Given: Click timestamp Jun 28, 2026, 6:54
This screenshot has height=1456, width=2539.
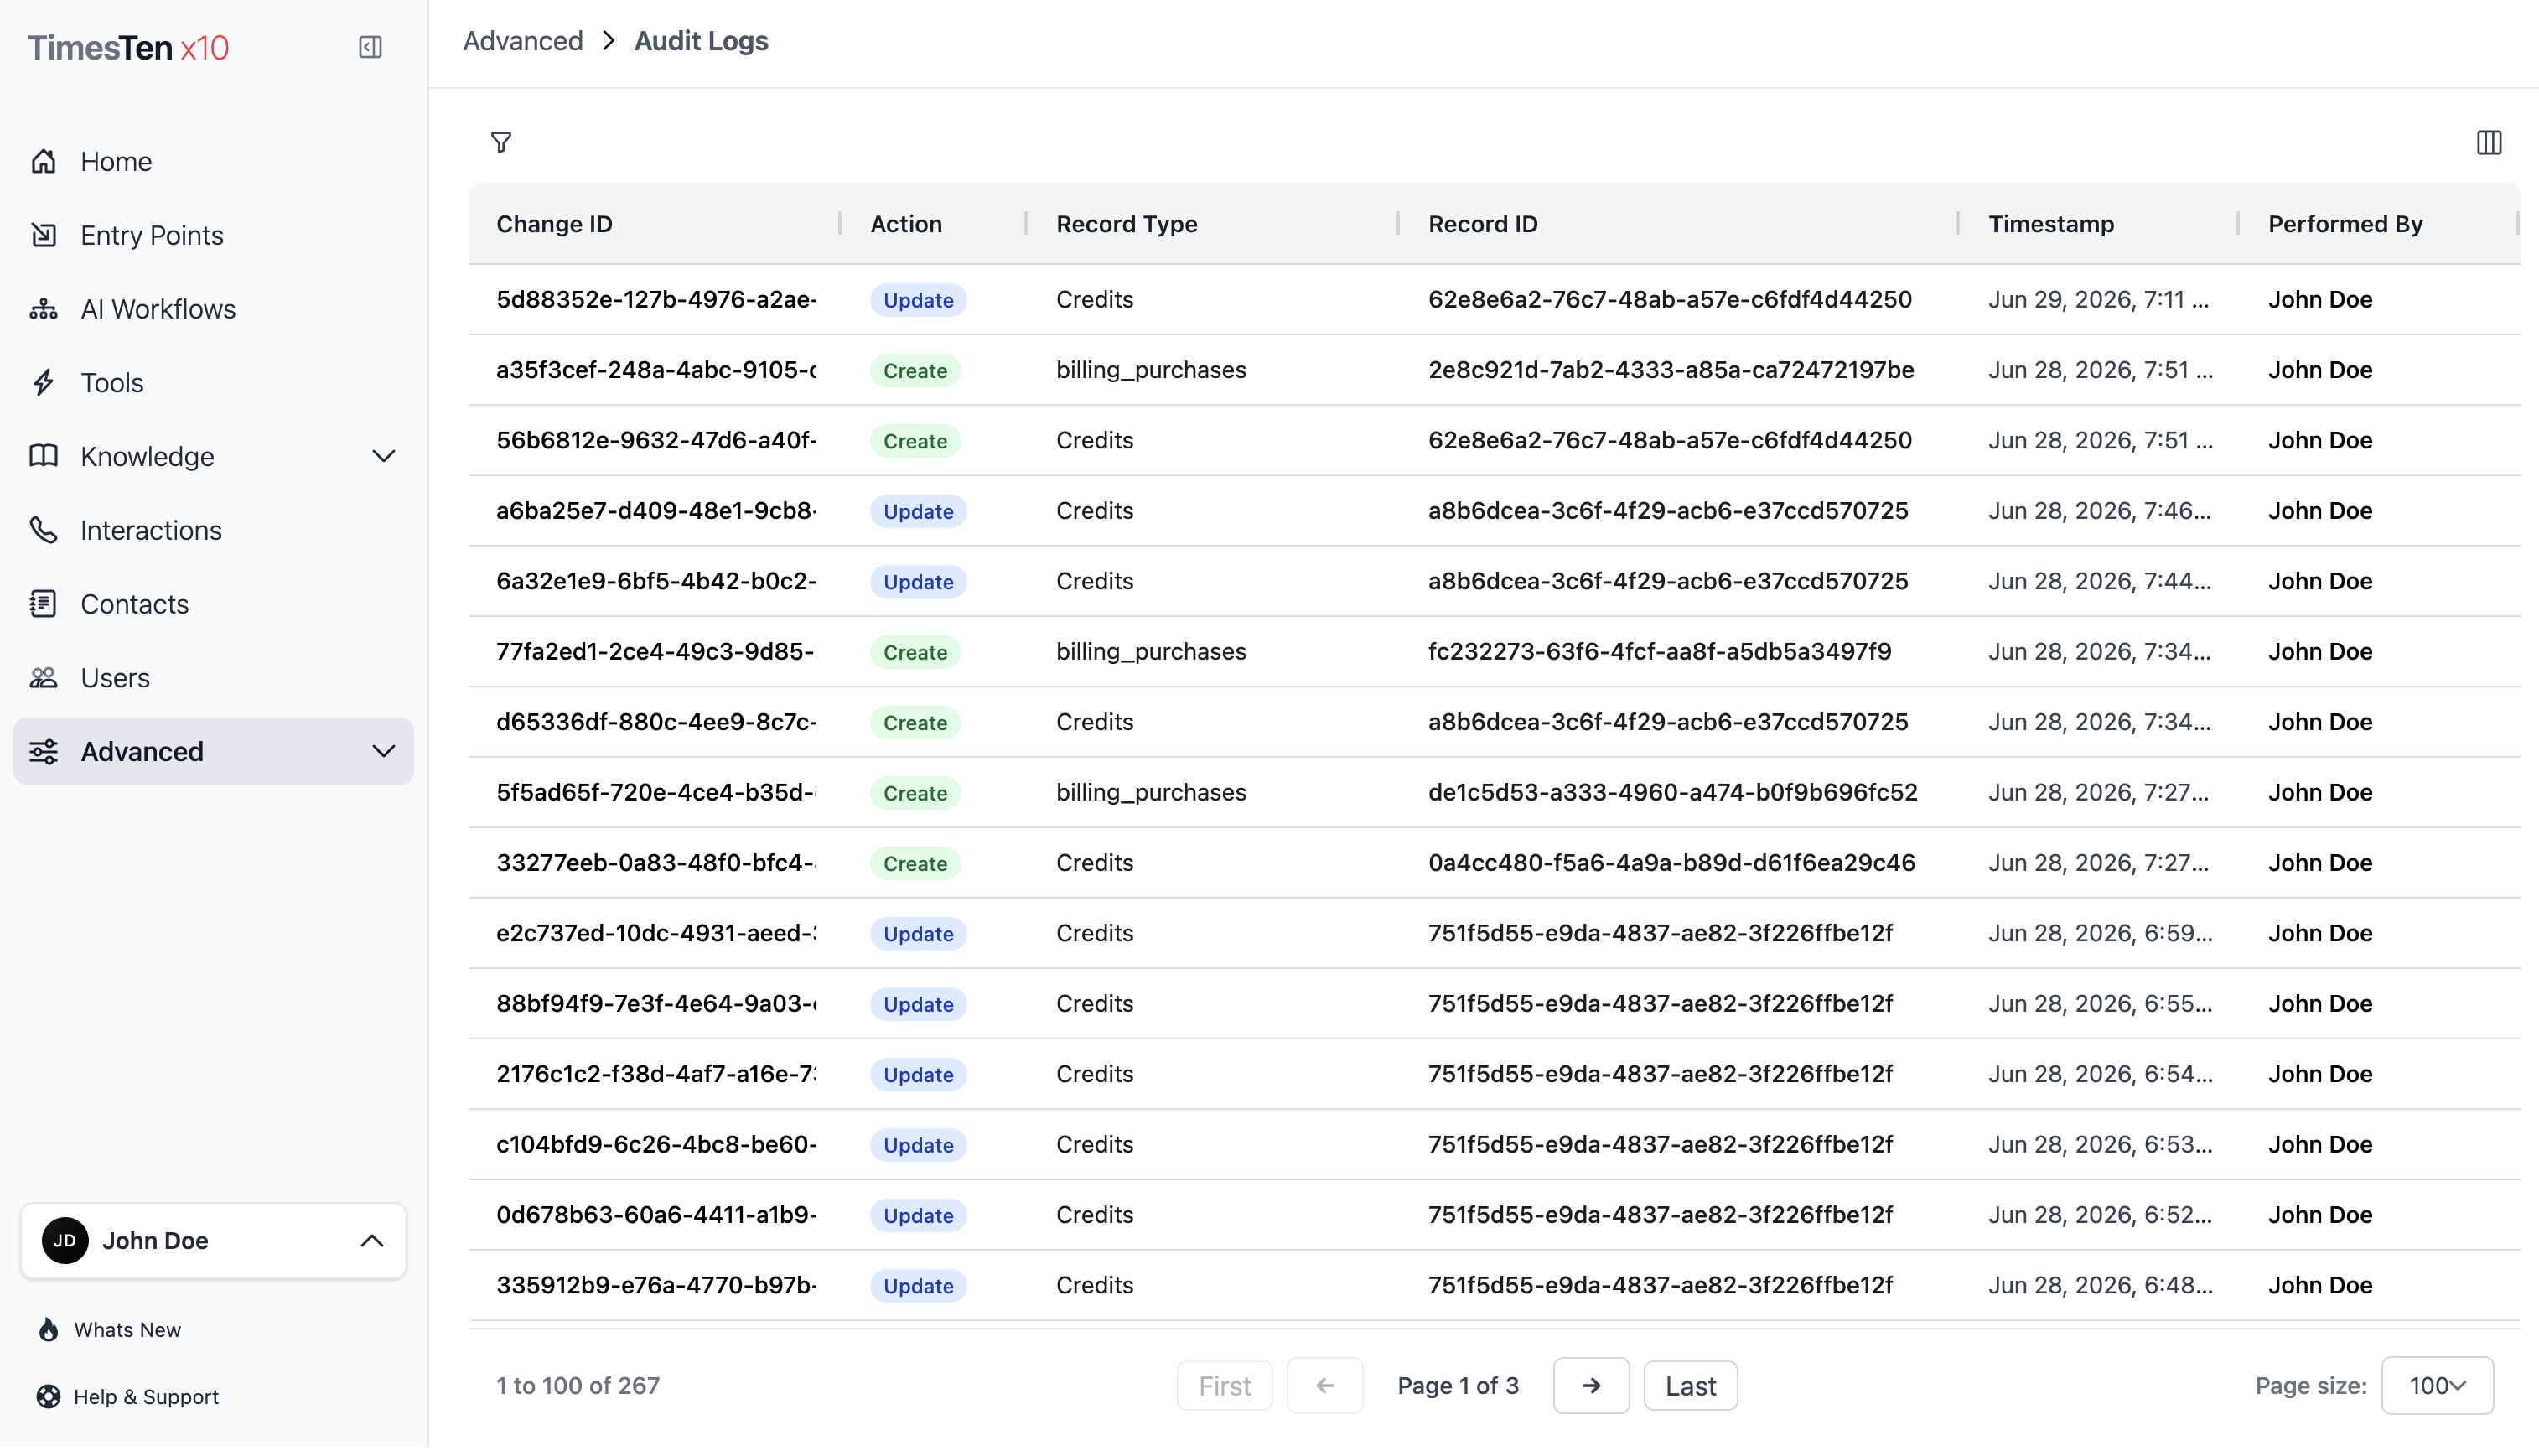Looking at the screenshot, I should 2100,1074.
